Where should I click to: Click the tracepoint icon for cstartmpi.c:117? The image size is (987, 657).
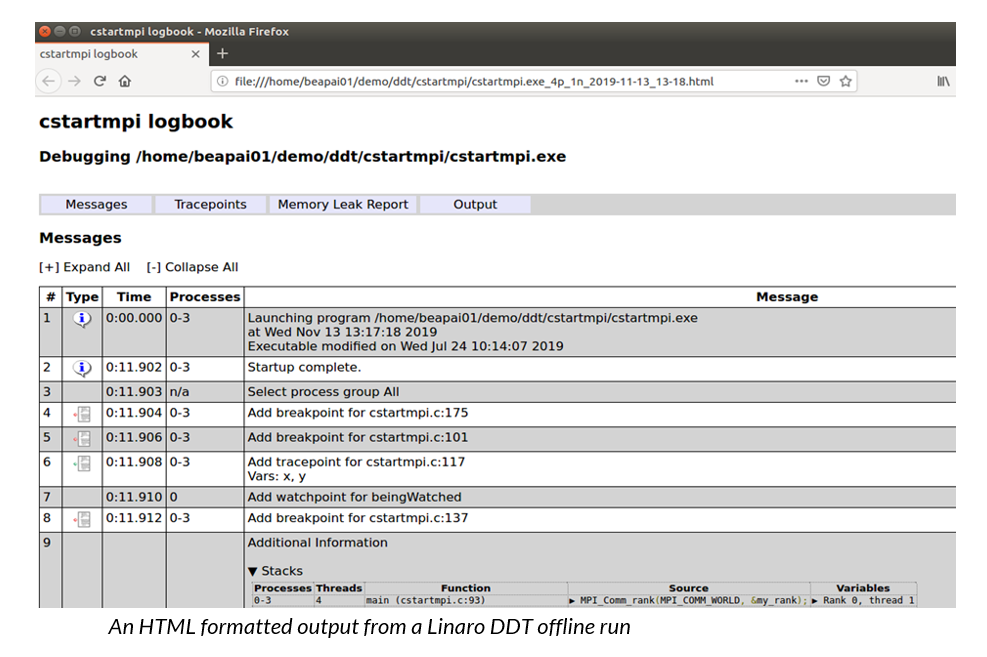(81, 464)
